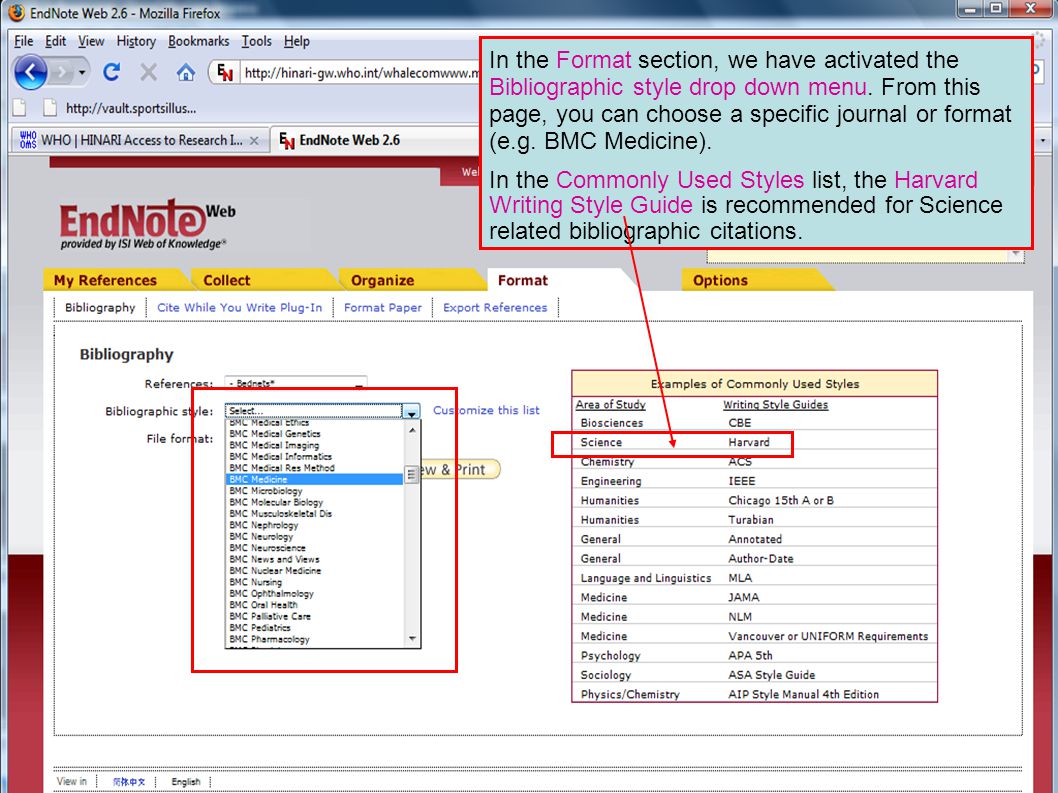Go back with the browser back arrow
The width and height of the screenshot is (1058, 793).
point(30,72)
